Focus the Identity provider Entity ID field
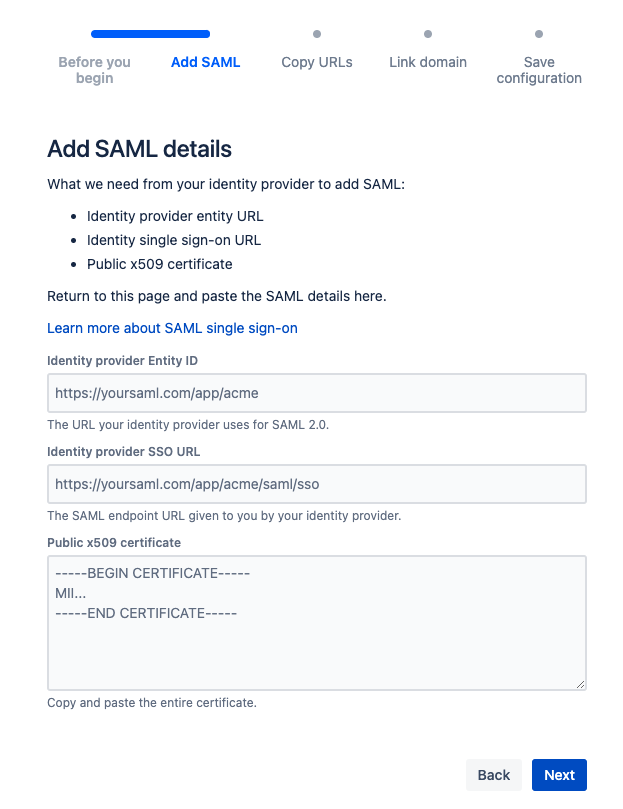Image resolution: width=623 pixels, height=809 pixels. coord(316,394)
